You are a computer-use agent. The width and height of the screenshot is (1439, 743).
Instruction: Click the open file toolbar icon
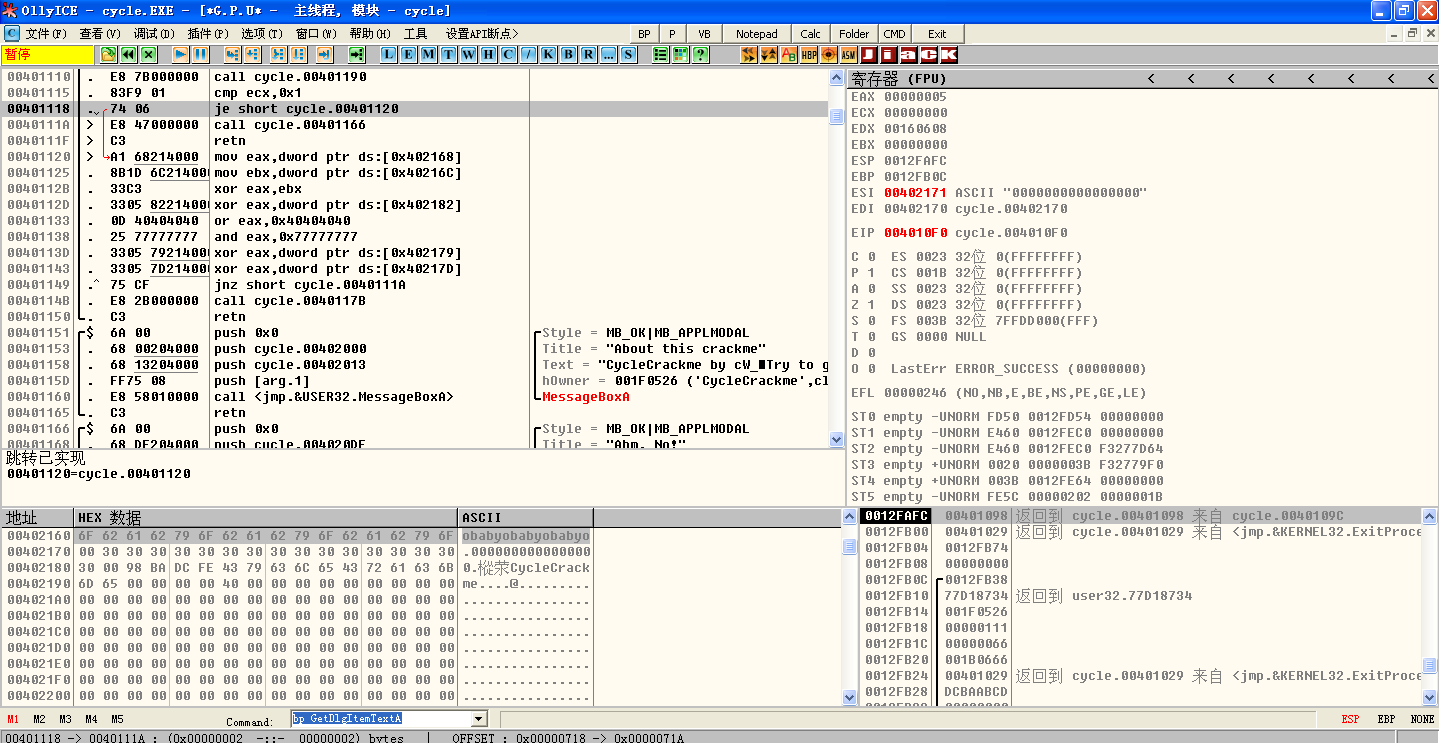[108, 54]
